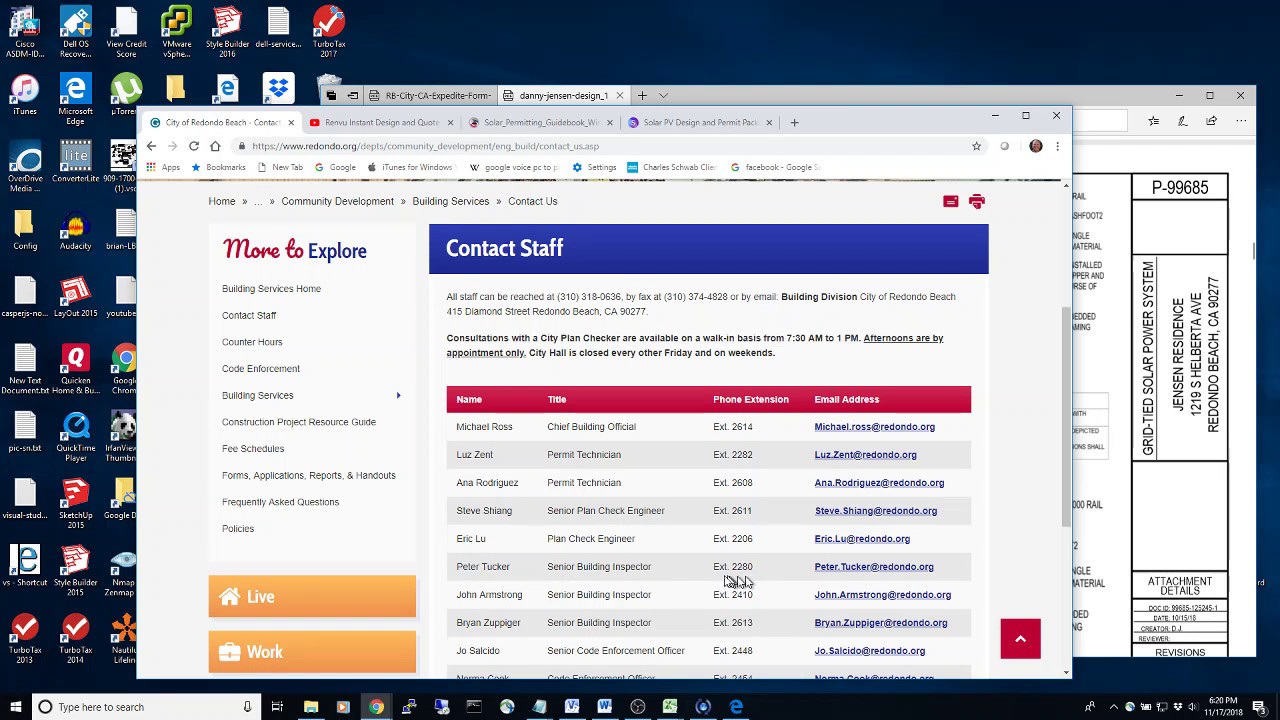Click the URL address bar
Image resolution: width=1280 pixels, height=720 pixels.
pyautogui.click(x=600, y=146)
